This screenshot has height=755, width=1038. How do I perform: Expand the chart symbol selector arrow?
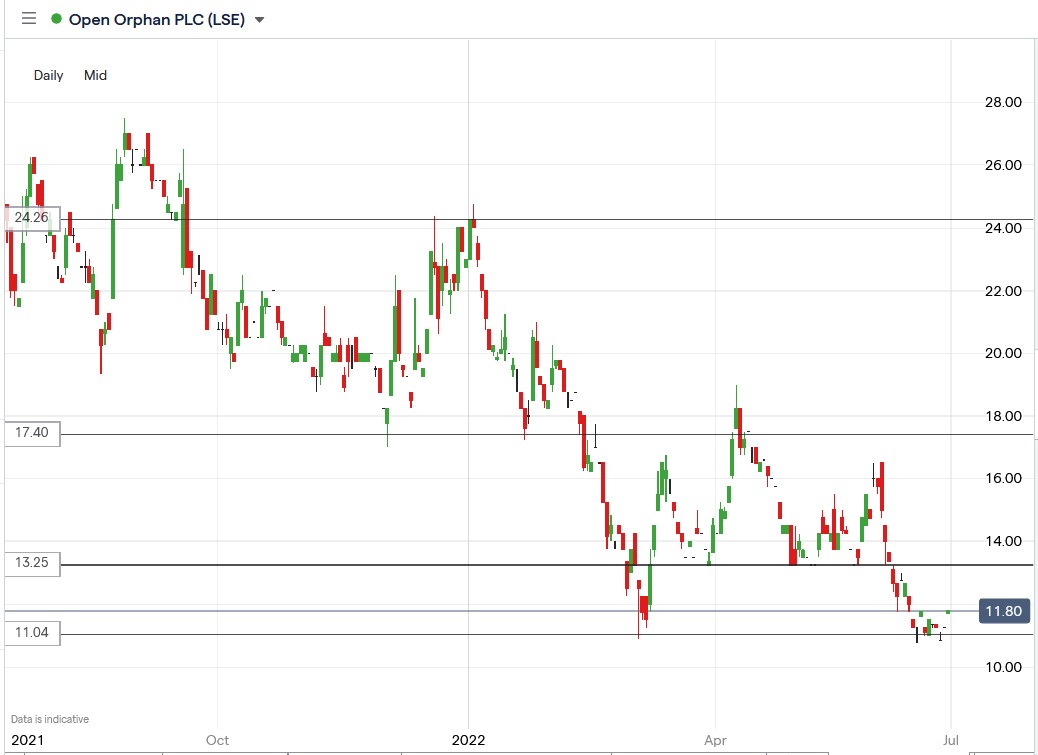259,18
